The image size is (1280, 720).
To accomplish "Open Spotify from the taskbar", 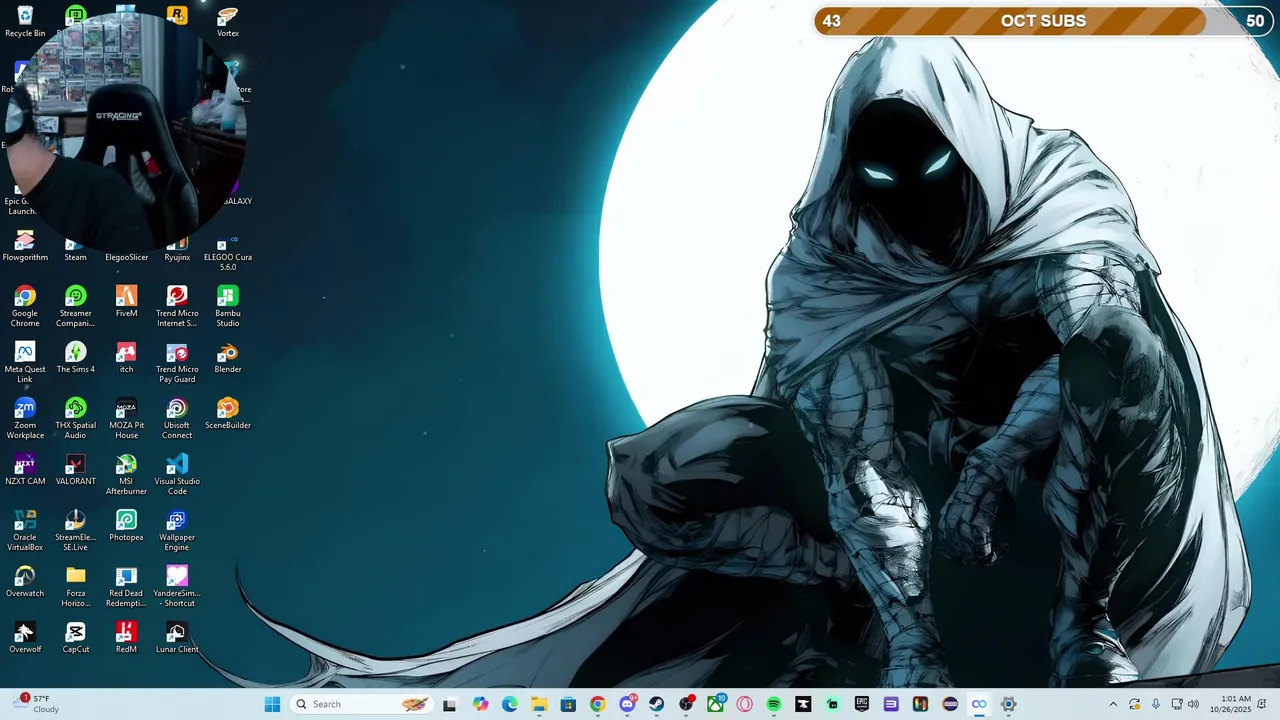I will (774, 704).
